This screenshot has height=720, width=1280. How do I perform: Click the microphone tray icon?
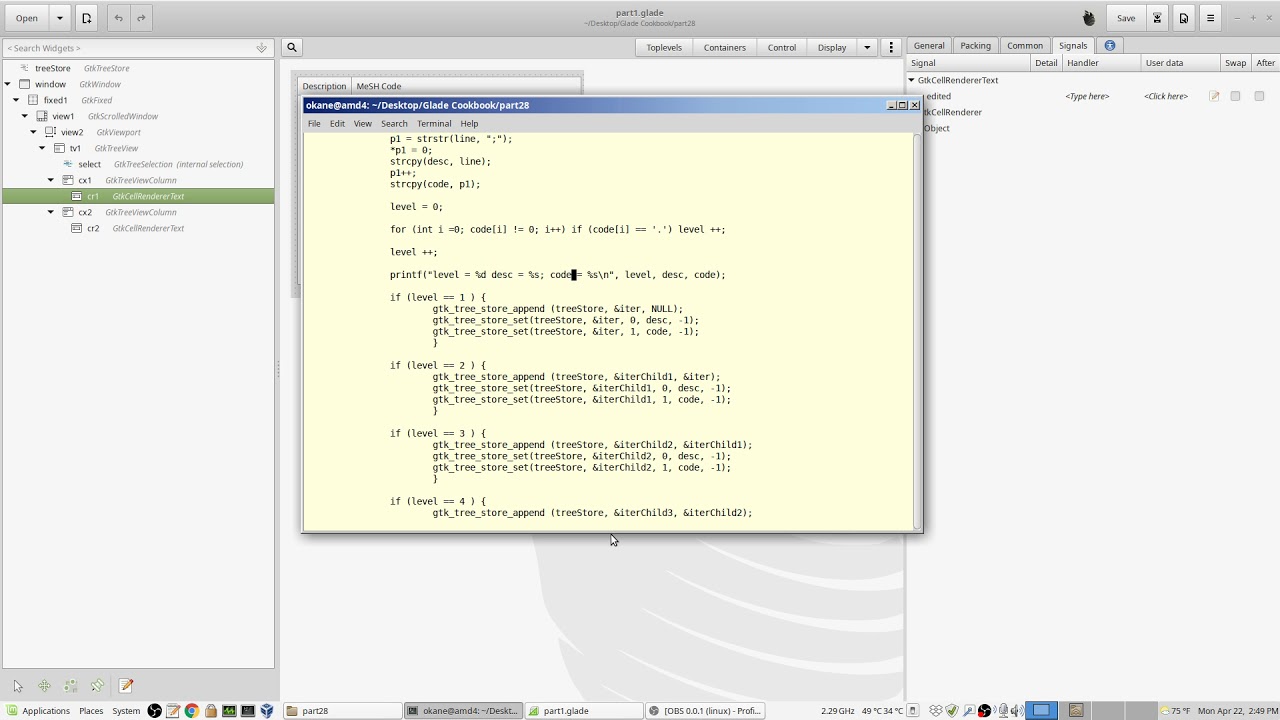pos(1003,711)
